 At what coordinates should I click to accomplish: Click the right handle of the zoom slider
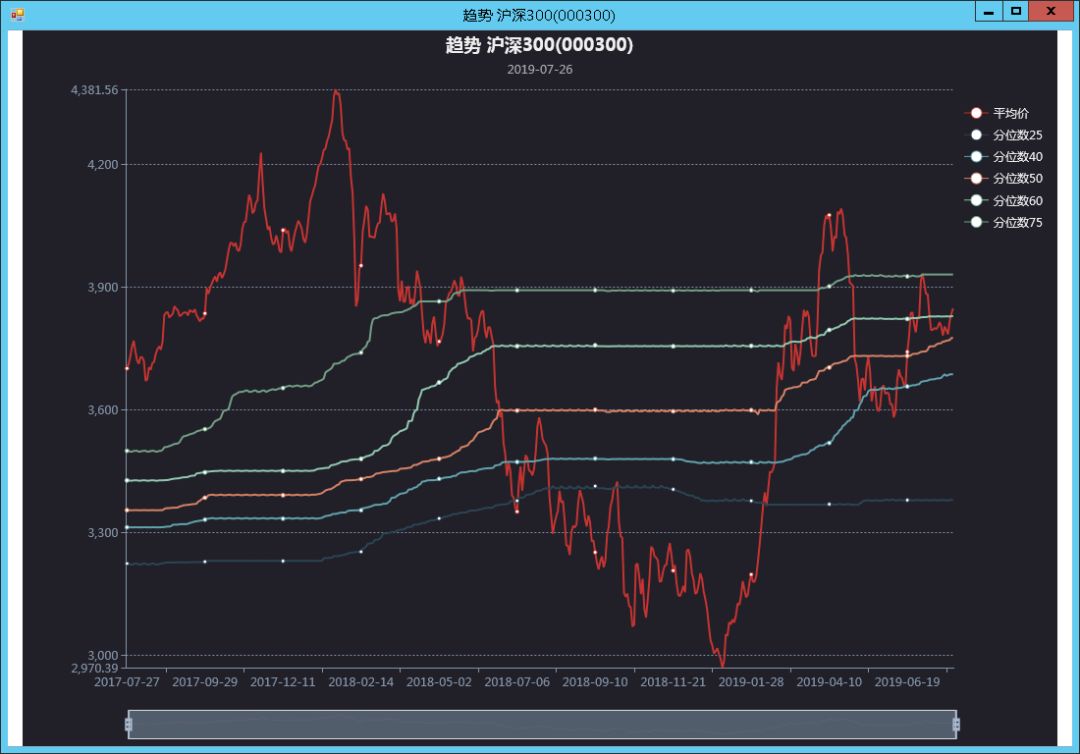956,724
